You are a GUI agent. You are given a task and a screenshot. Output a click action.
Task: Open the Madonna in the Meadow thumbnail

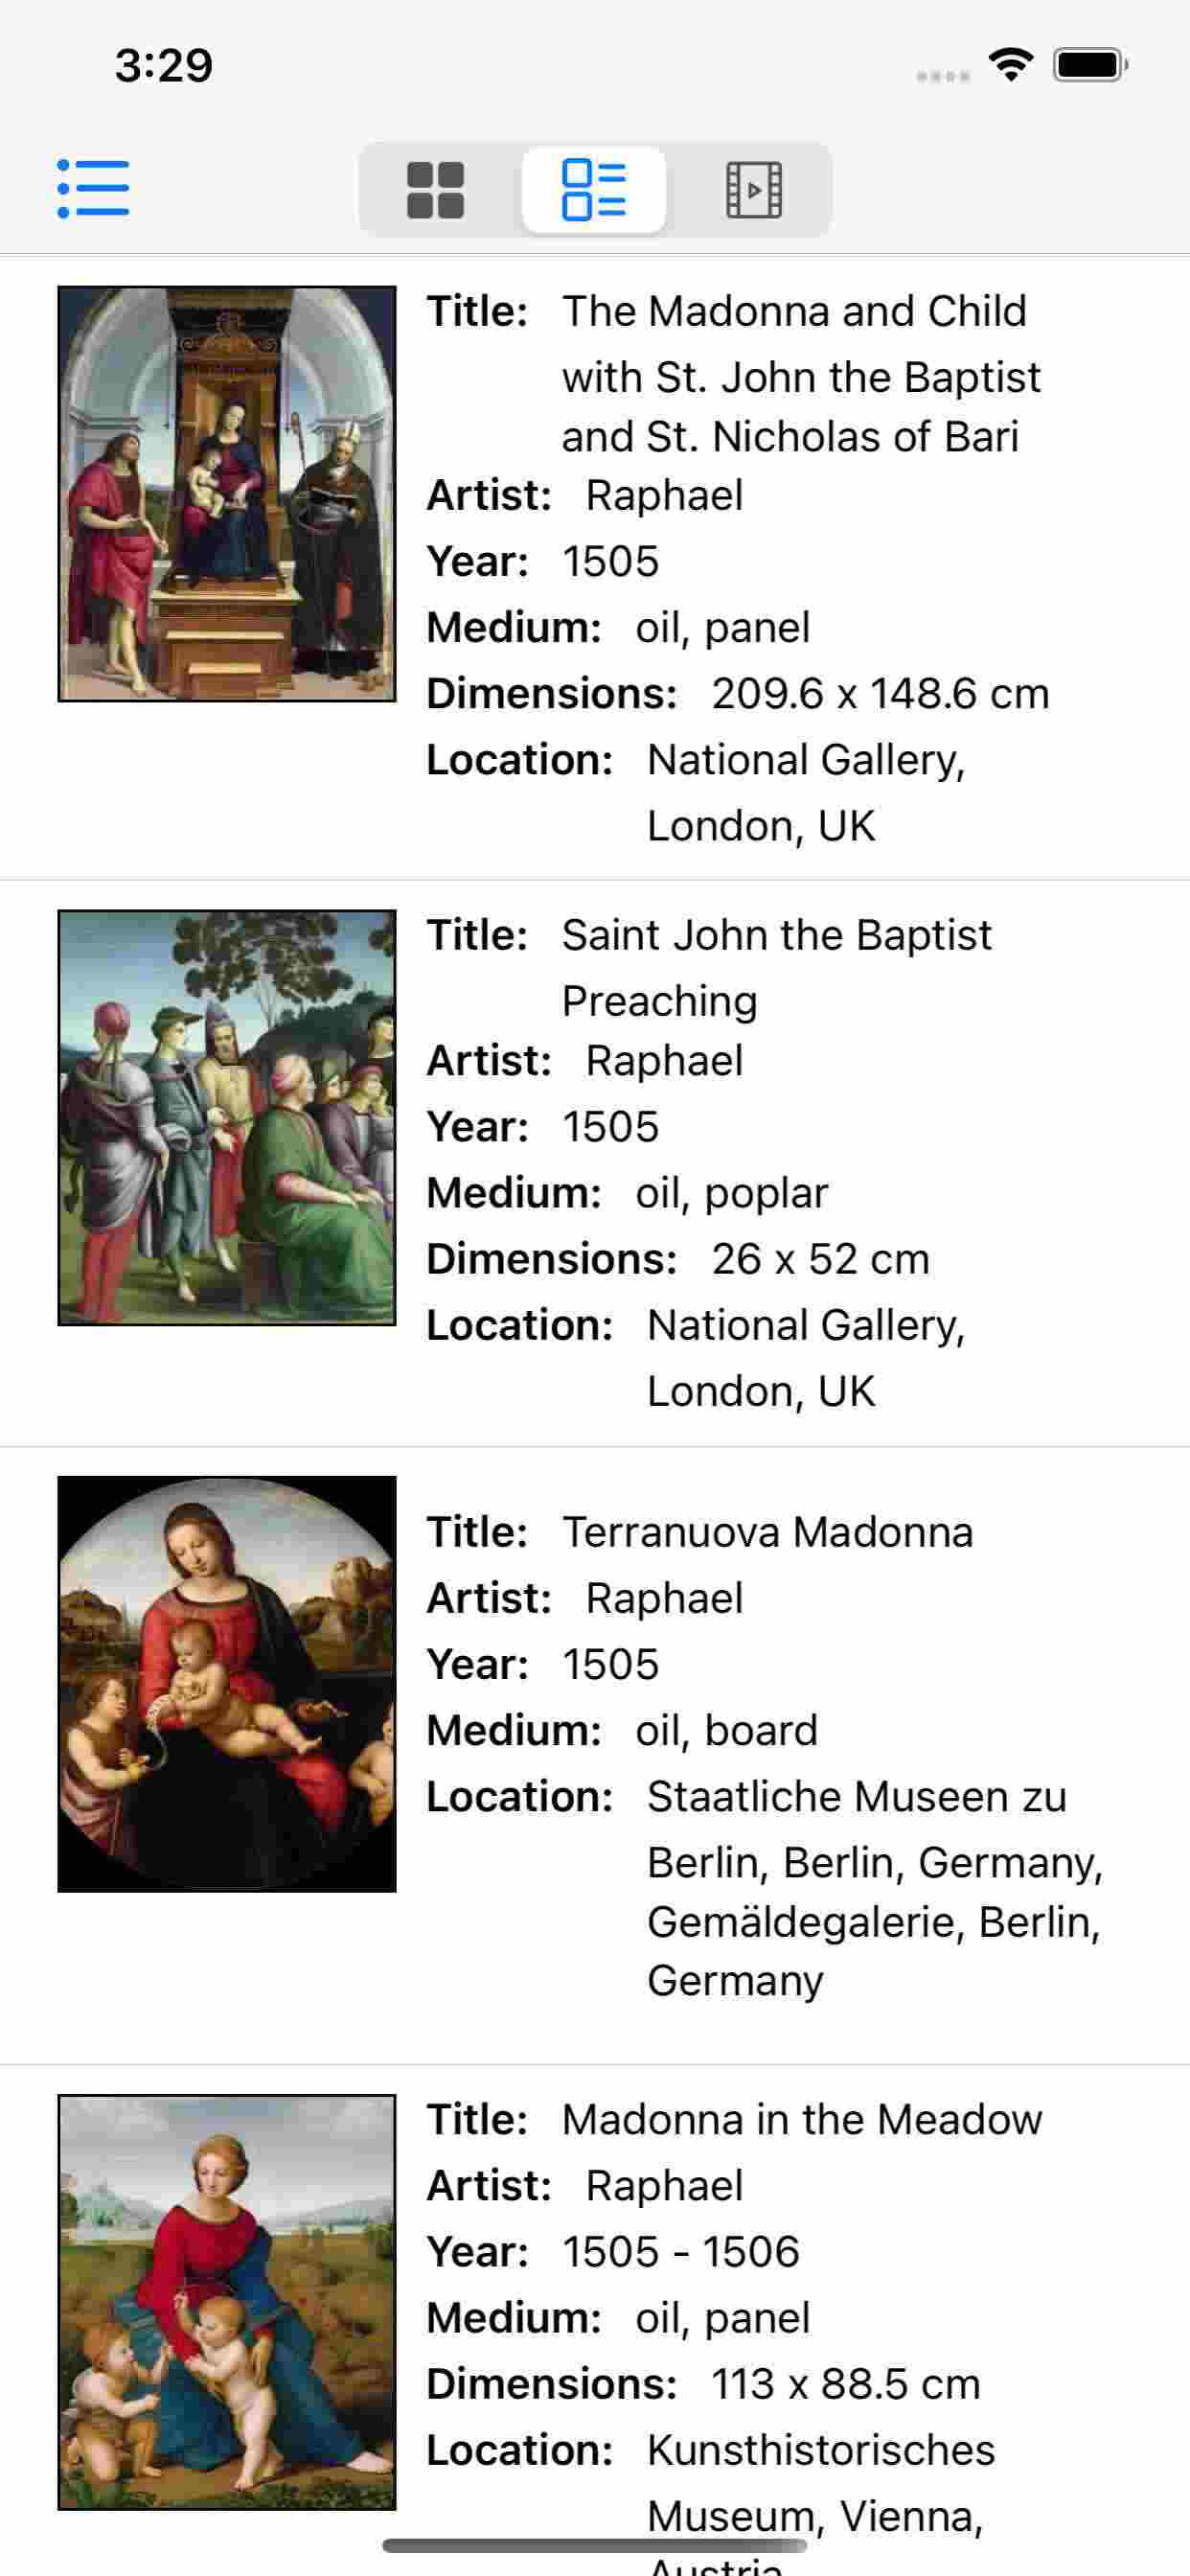pyautogui.click(x=227, y=2302)
